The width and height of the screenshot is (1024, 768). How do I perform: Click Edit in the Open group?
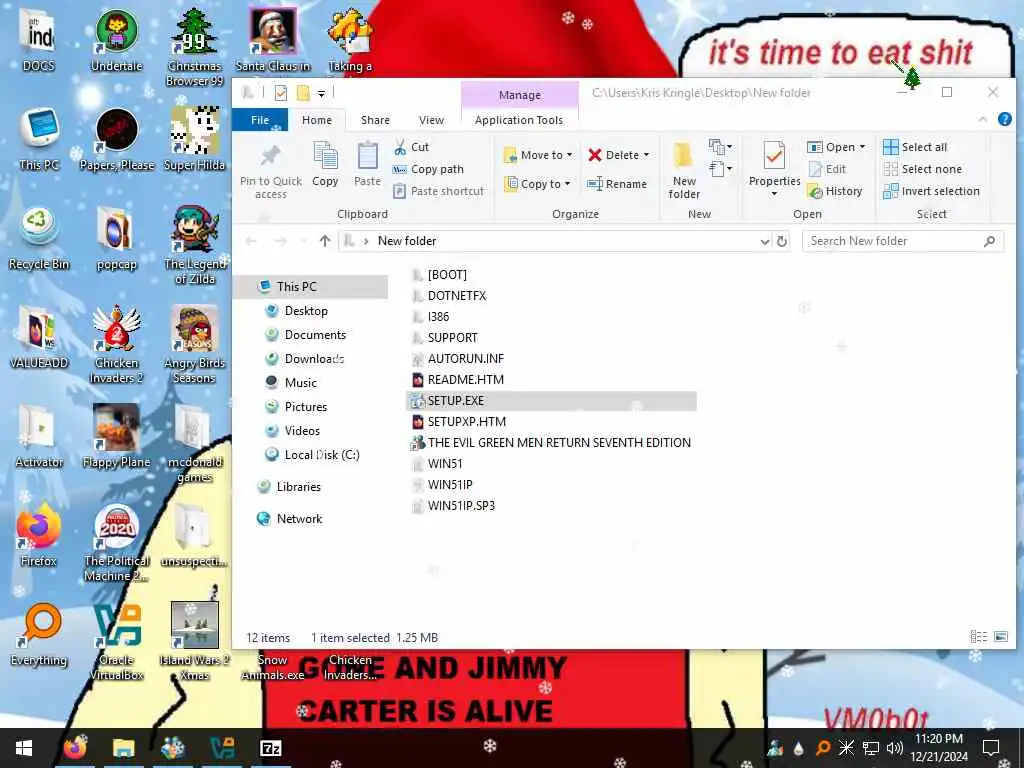[x=827, y=169]
